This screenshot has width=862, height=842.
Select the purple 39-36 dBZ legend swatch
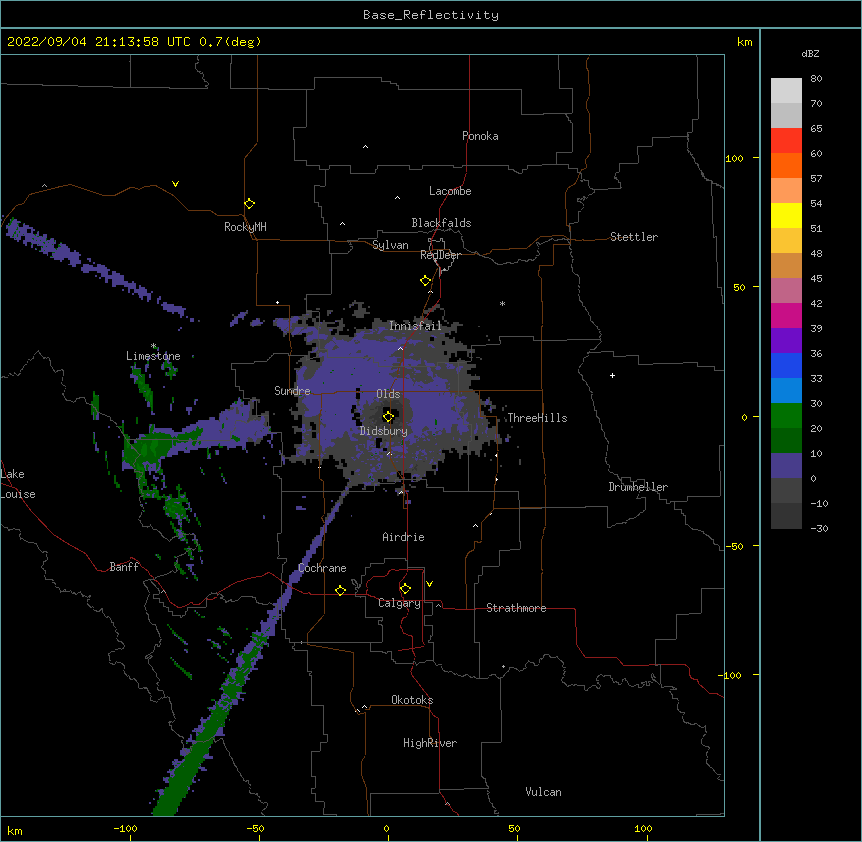(x=786, y=340)
